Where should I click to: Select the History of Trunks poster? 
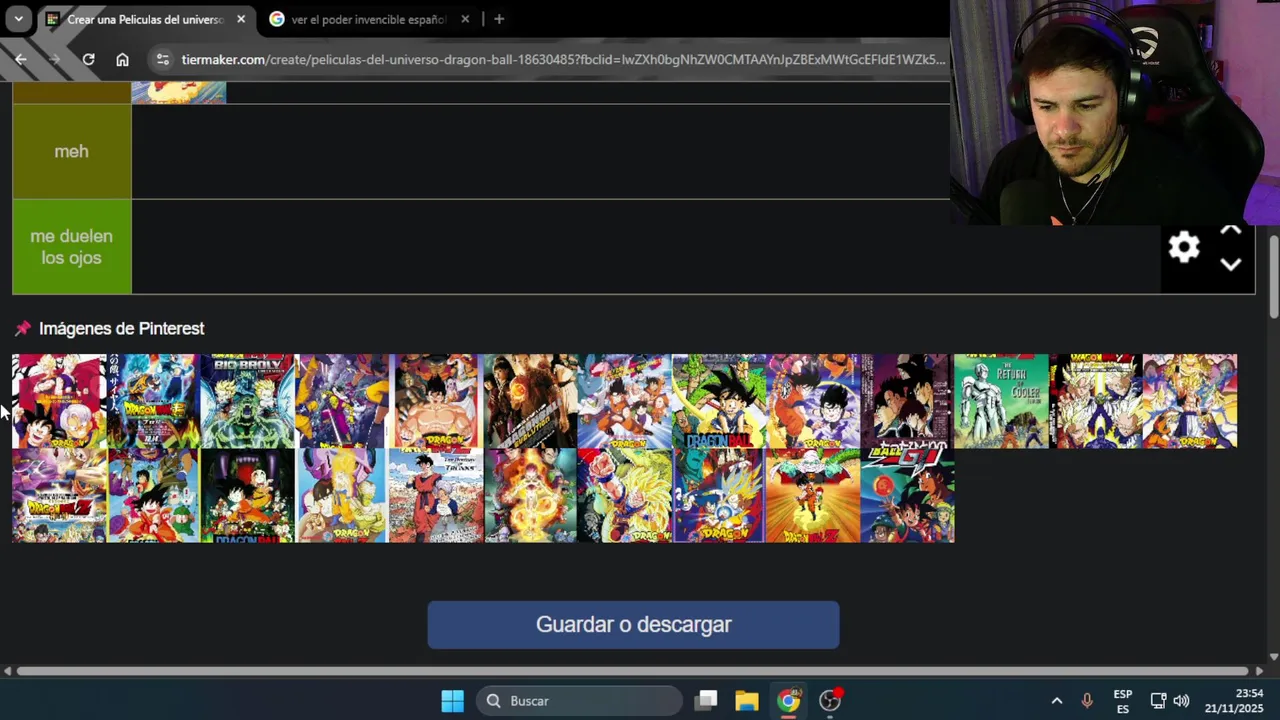(x=436, y=495)
